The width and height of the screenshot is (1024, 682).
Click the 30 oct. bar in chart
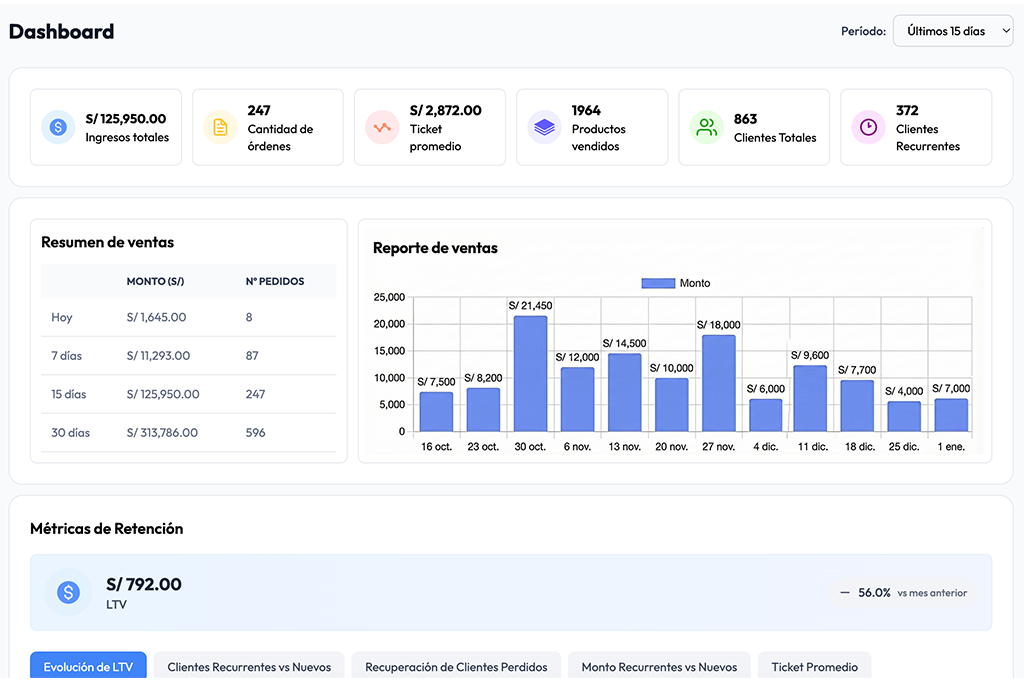coord(530,374)
